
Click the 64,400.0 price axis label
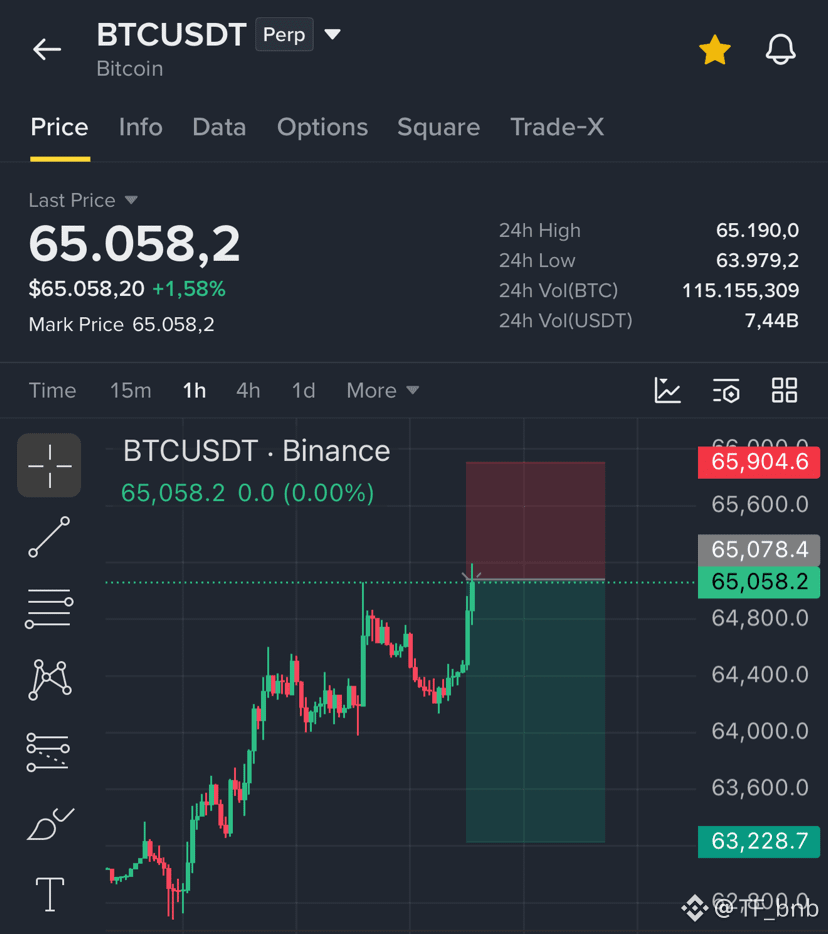760,675
